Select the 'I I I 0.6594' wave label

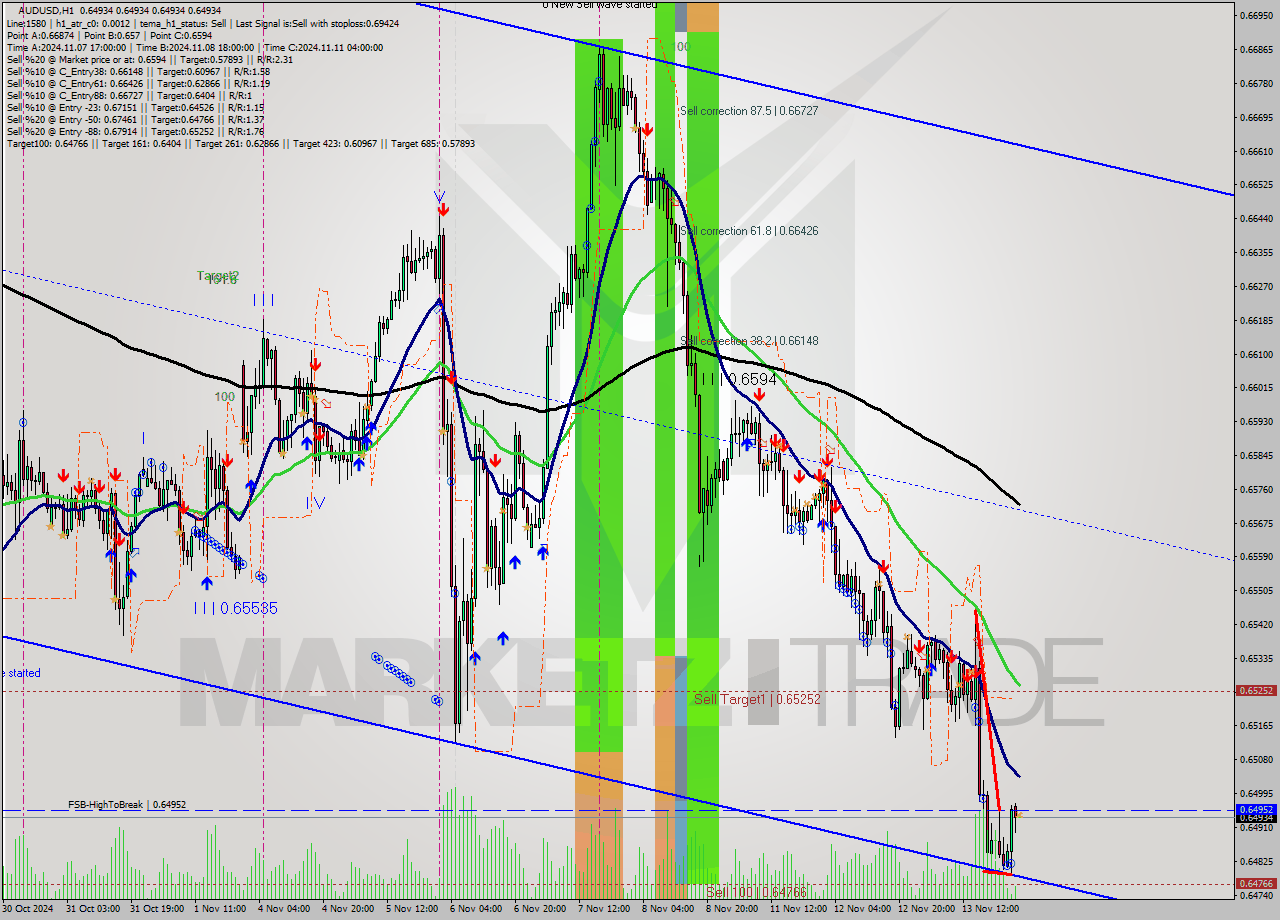(x=737, y=380)
